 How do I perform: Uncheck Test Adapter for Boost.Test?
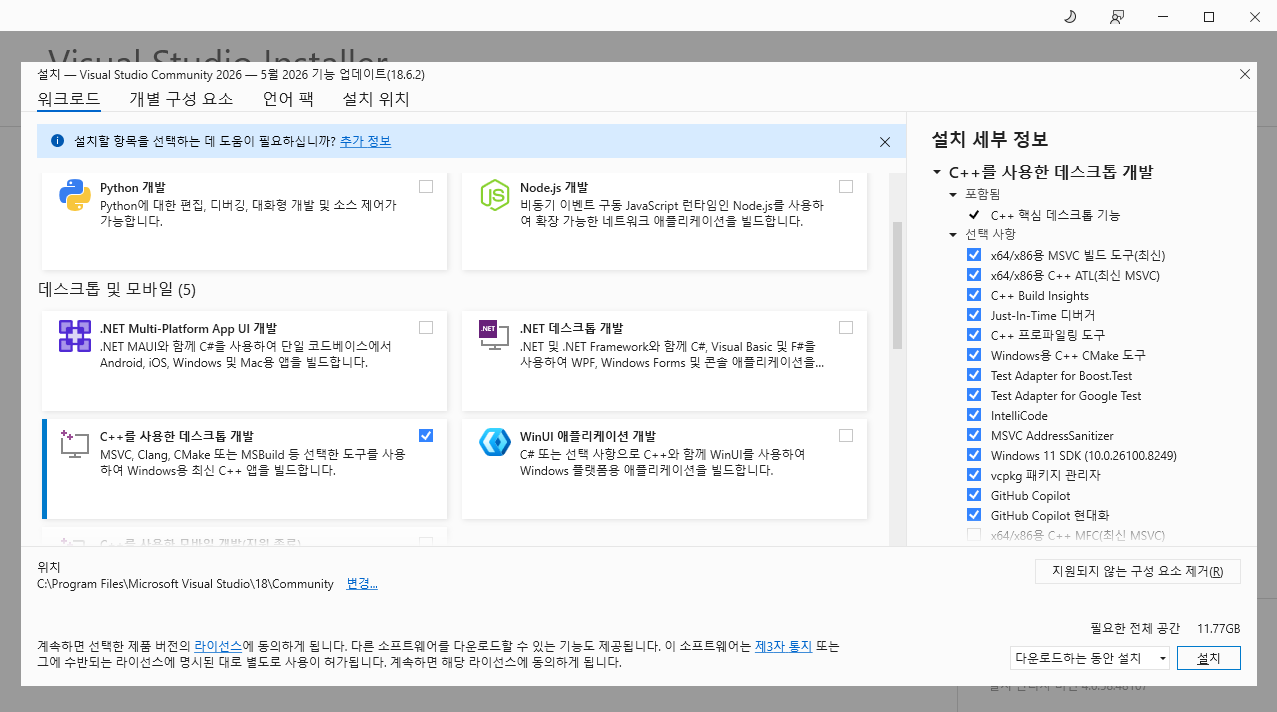click(x=974, y=375)
